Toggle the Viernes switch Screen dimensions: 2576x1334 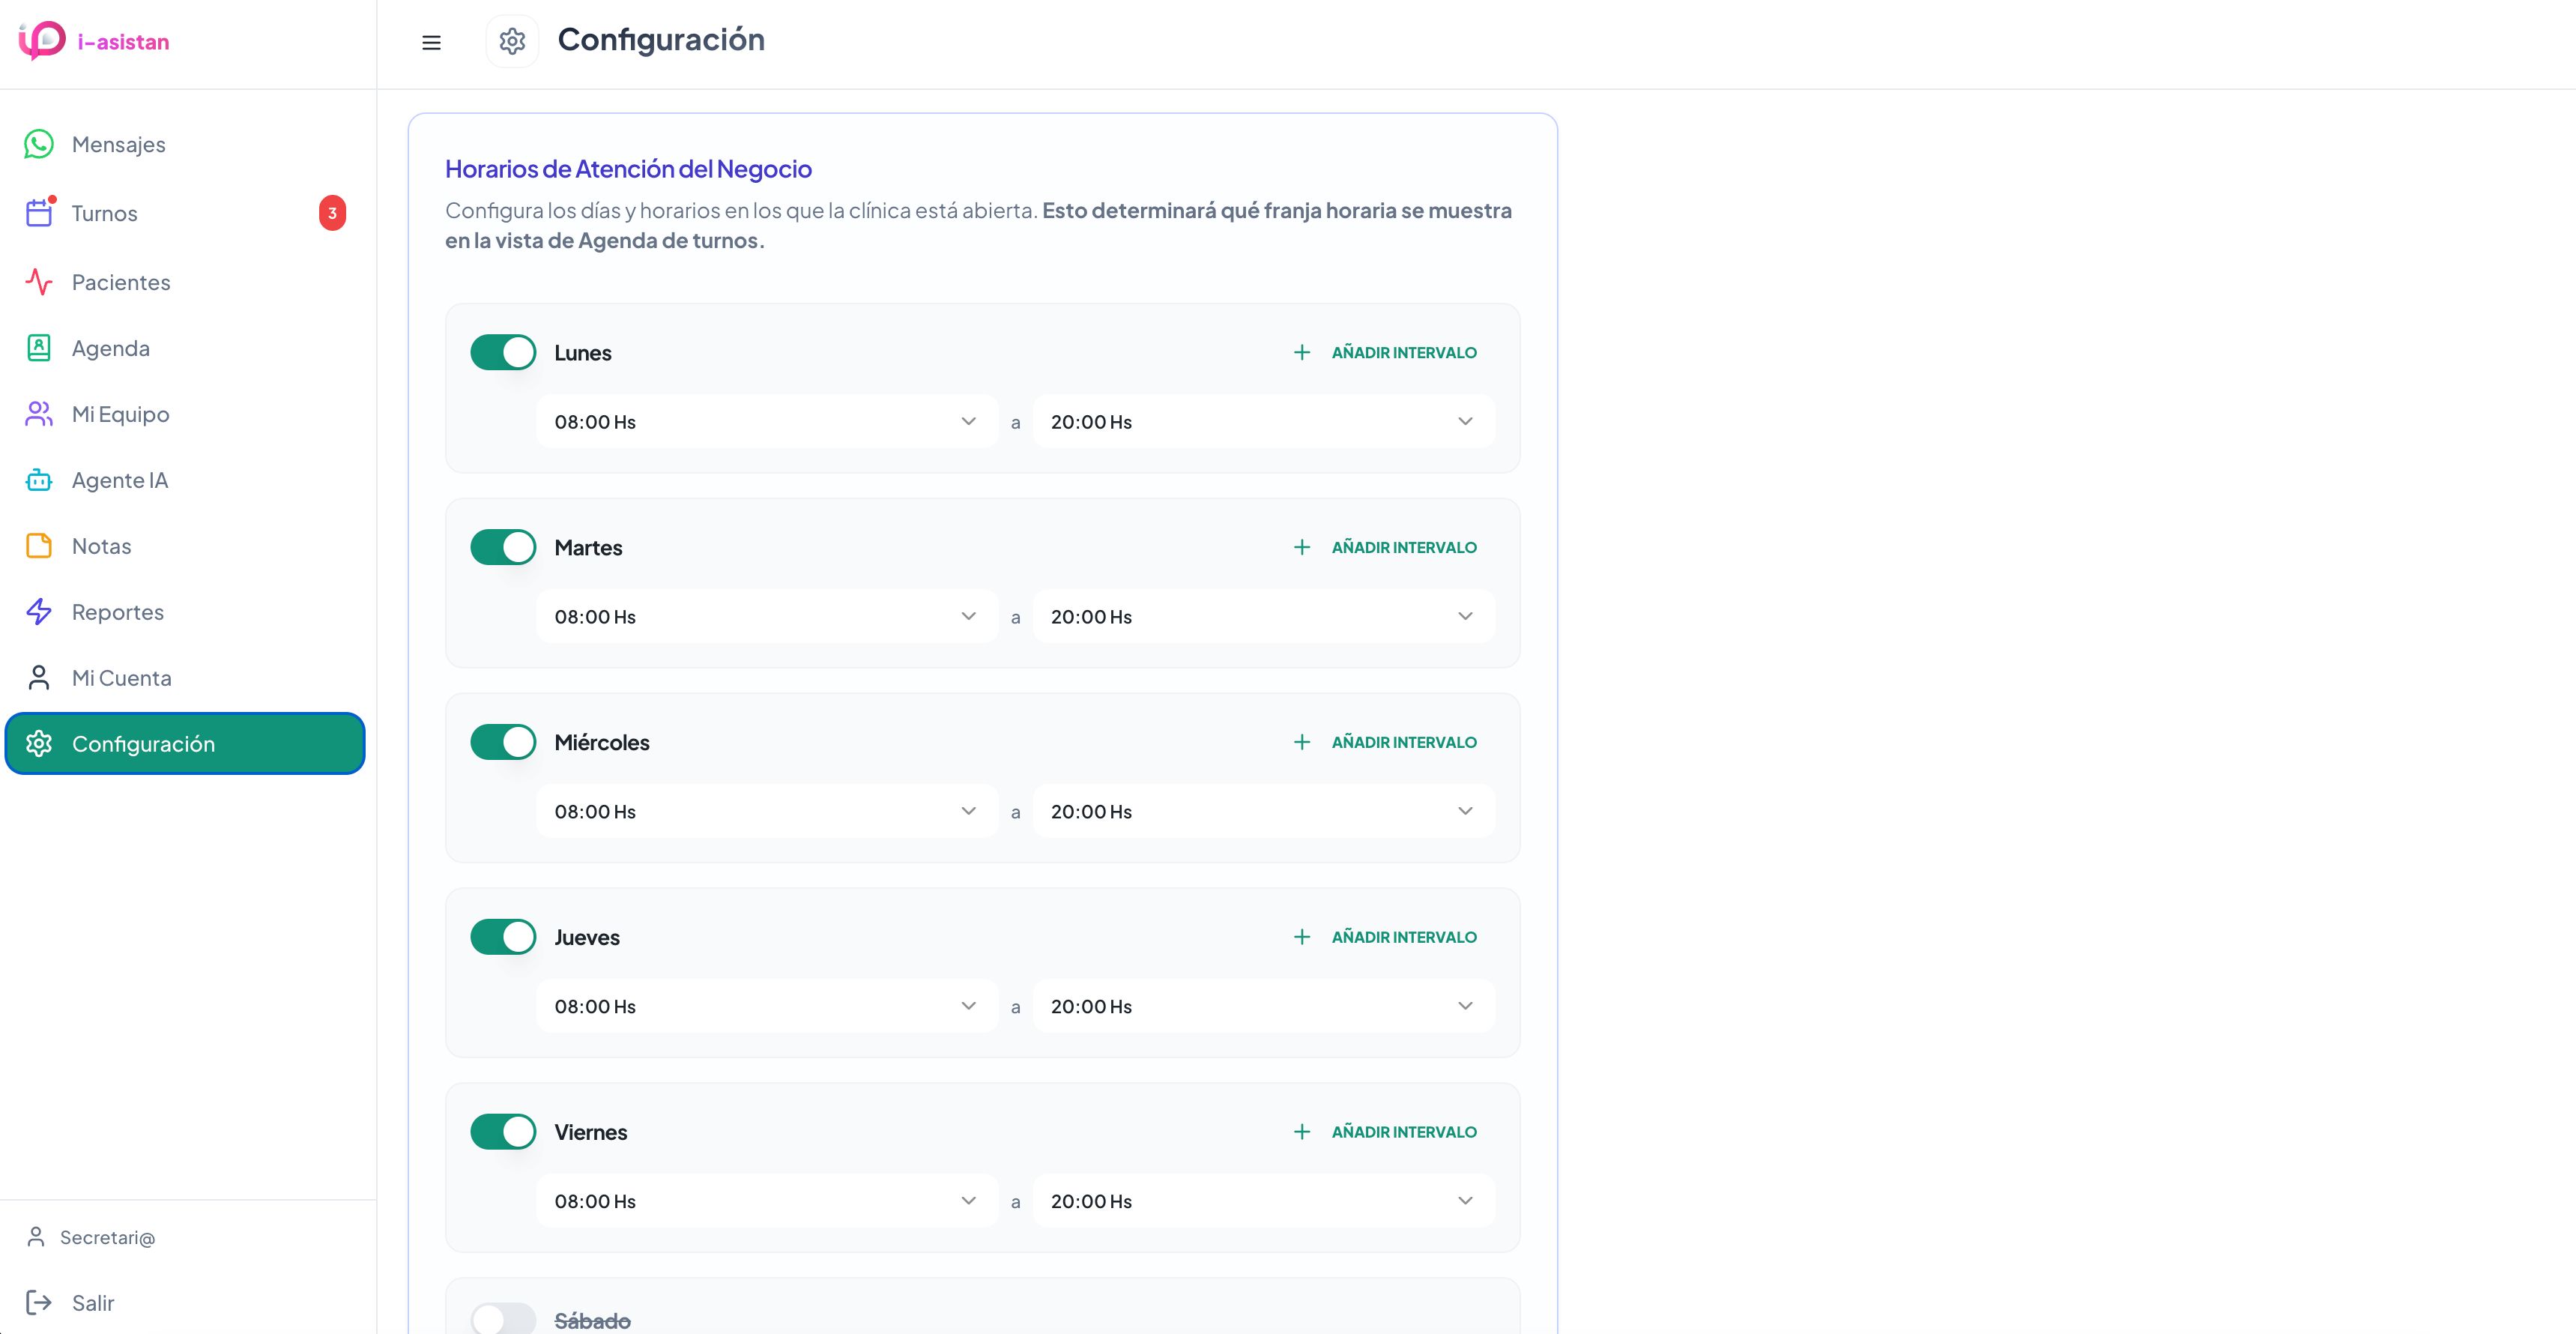tap(503, 1132)
